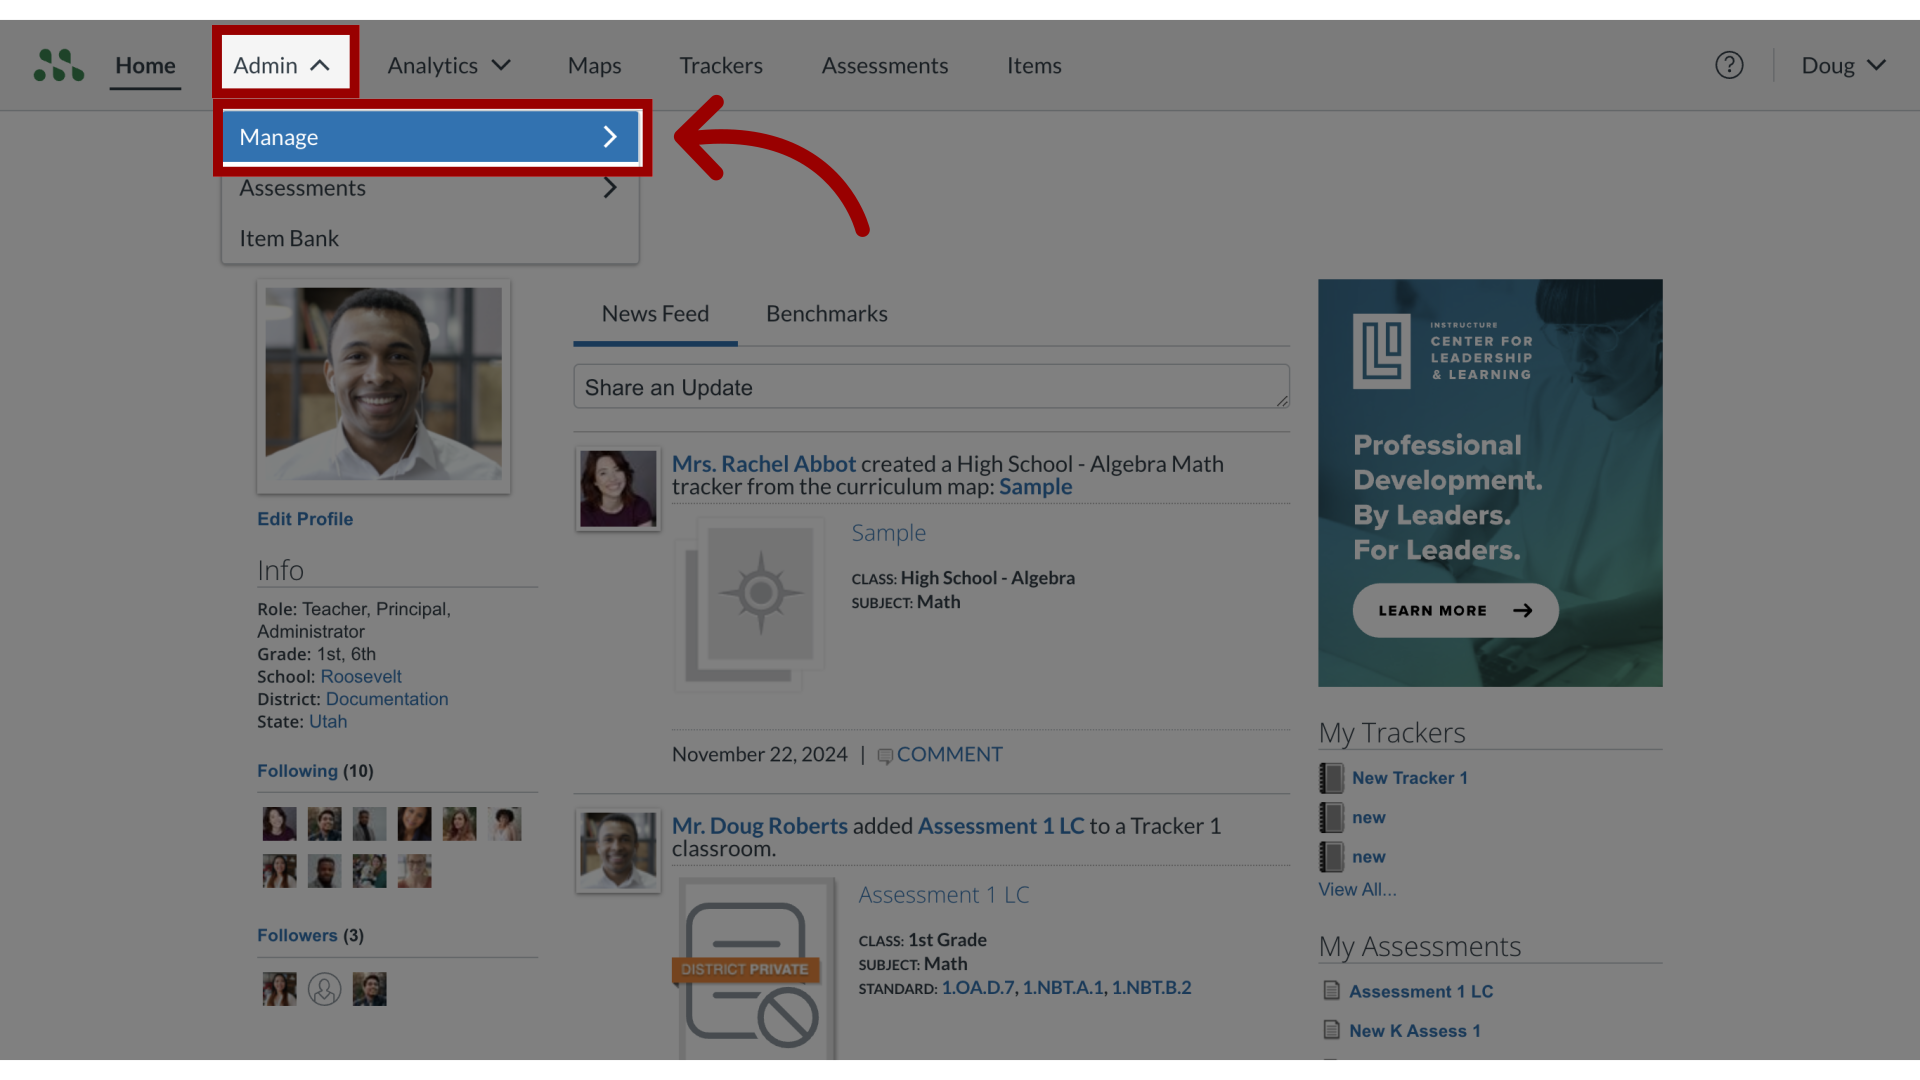Choose Item Bank from Admin menu
Image resolution: width=1920 pixels, height=1080 pixels.
(430, 238)
